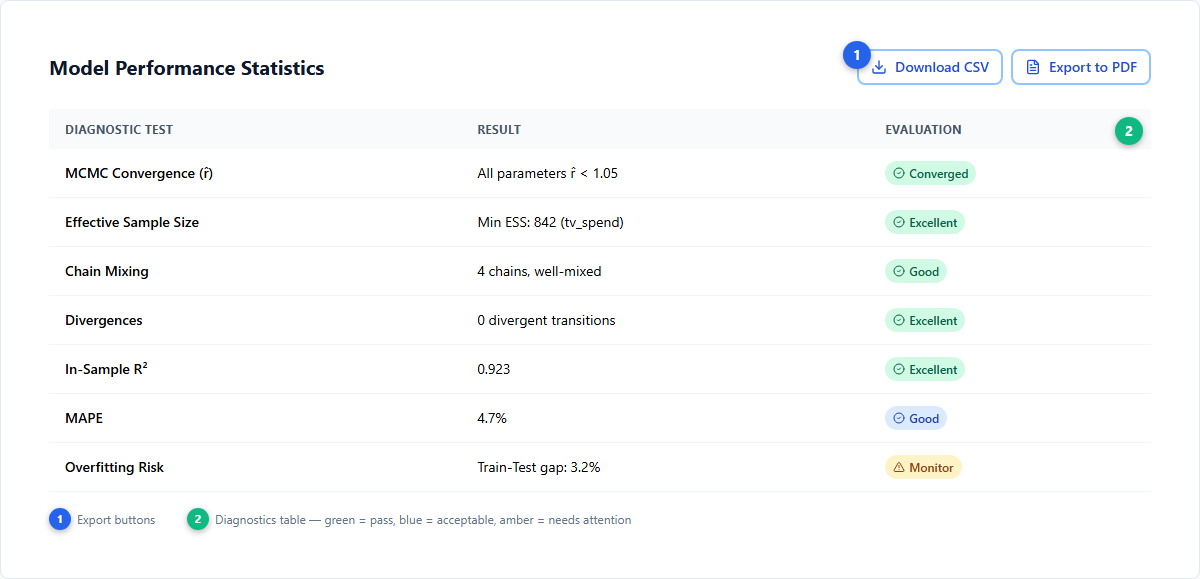Click the 4.7% MAPE value
Screen dimensions: 1200x579
coord(492,418)
